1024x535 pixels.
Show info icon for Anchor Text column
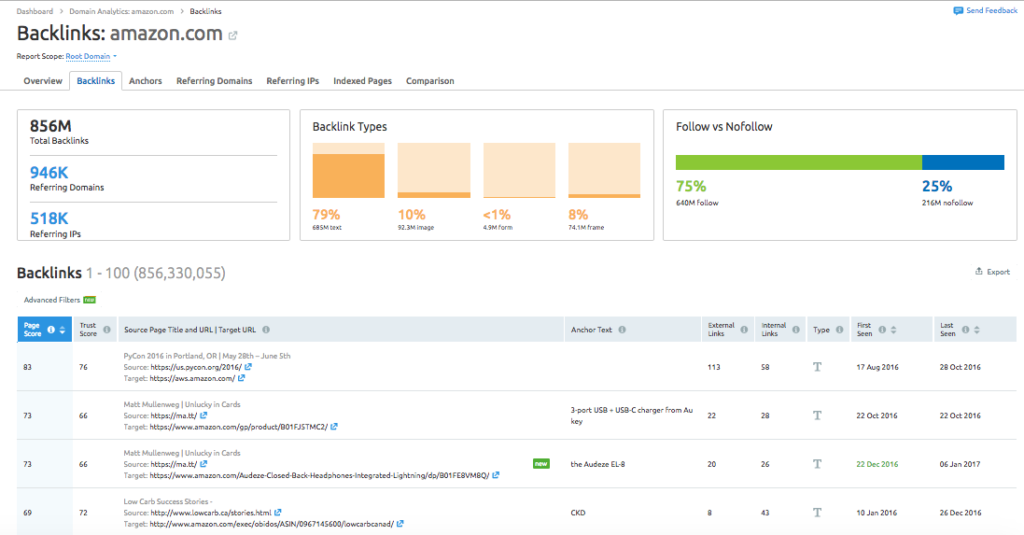point(622,330)
